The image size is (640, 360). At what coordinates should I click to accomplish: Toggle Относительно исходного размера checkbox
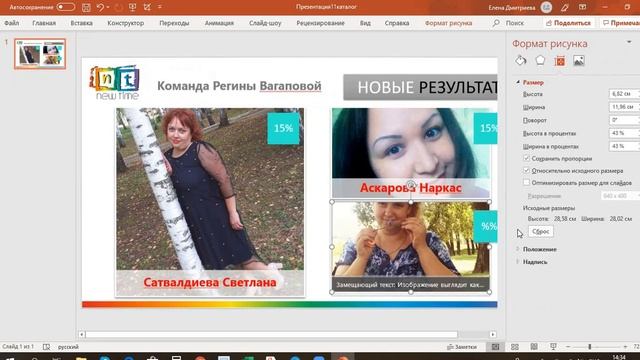click(x=527, y=170)
